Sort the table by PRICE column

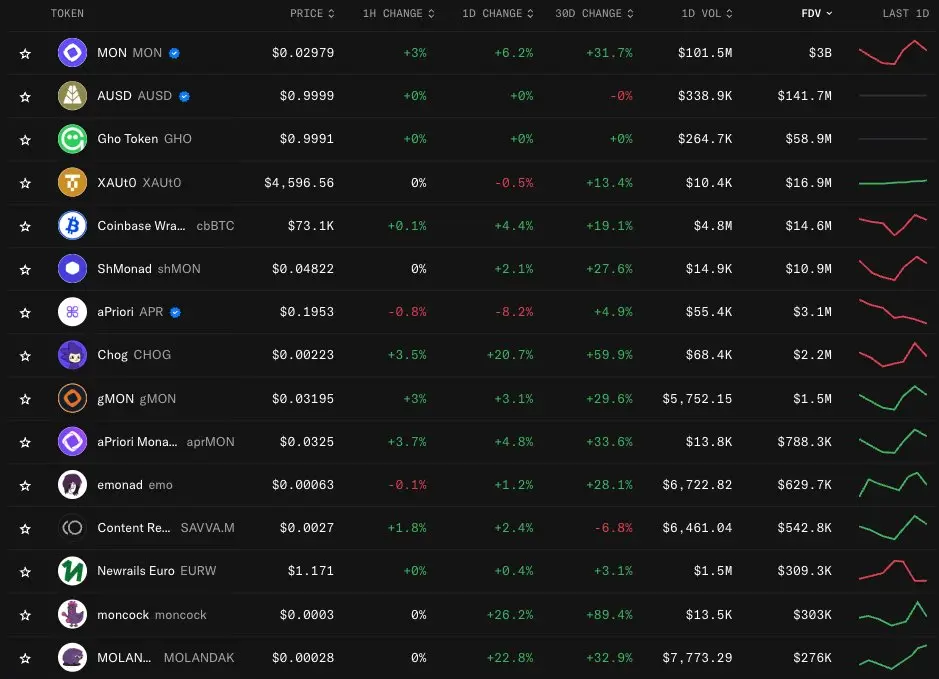pos(312,13)
